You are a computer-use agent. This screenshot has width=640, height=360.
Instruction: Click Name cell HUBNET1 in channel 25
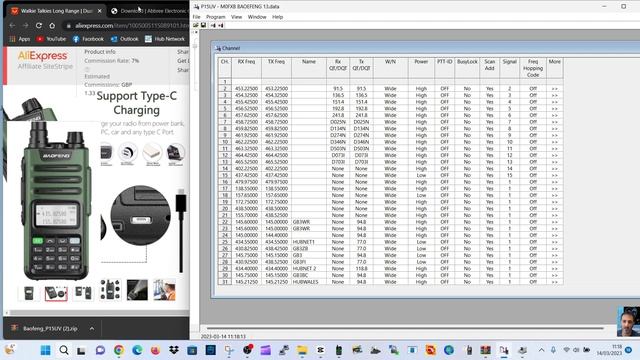(x=309, y=242)
